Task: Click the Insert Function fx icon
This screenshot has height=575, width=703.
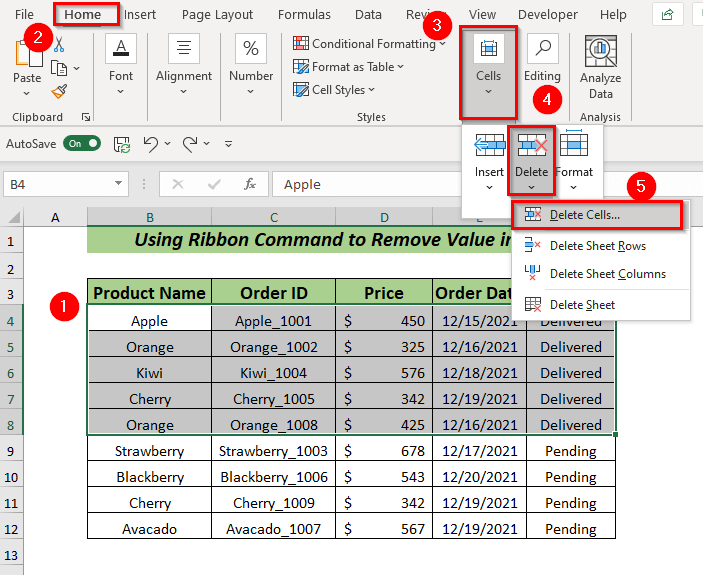Action: tap(250, 184)
